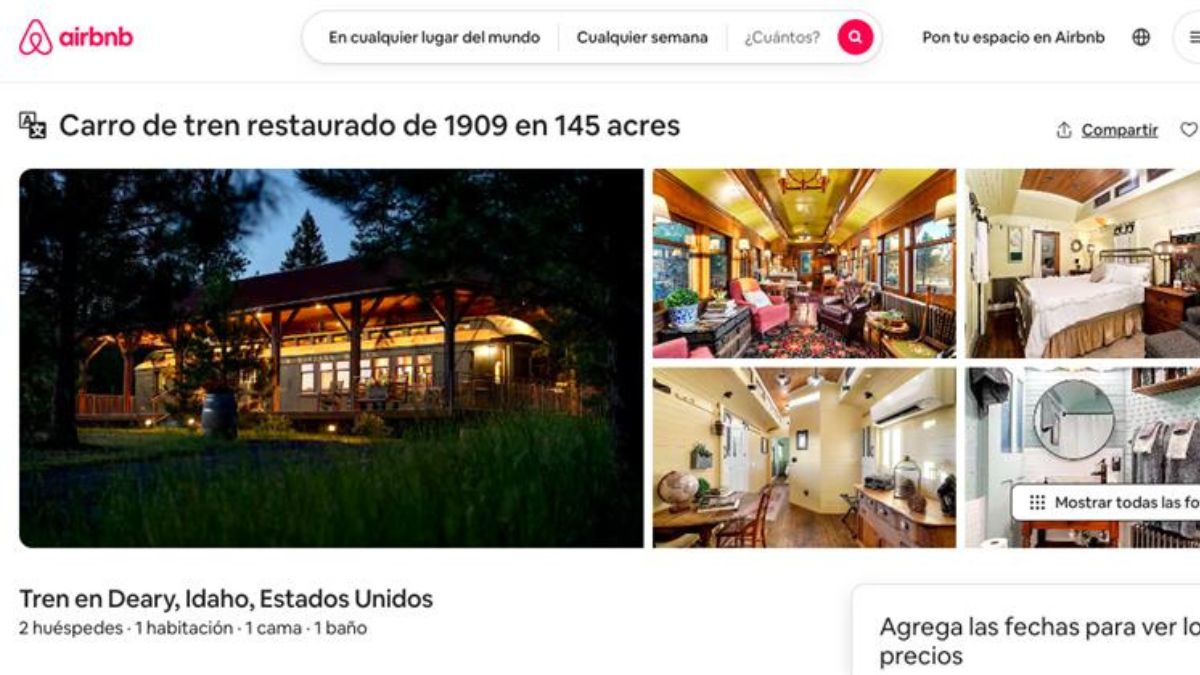Click the translate icon beside title
The height and width of the screenshot is (675, 1200).
coord(33,125)
